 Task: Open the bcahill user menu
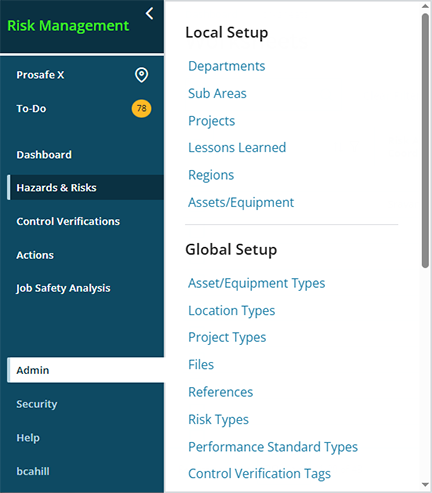point(33,471)
